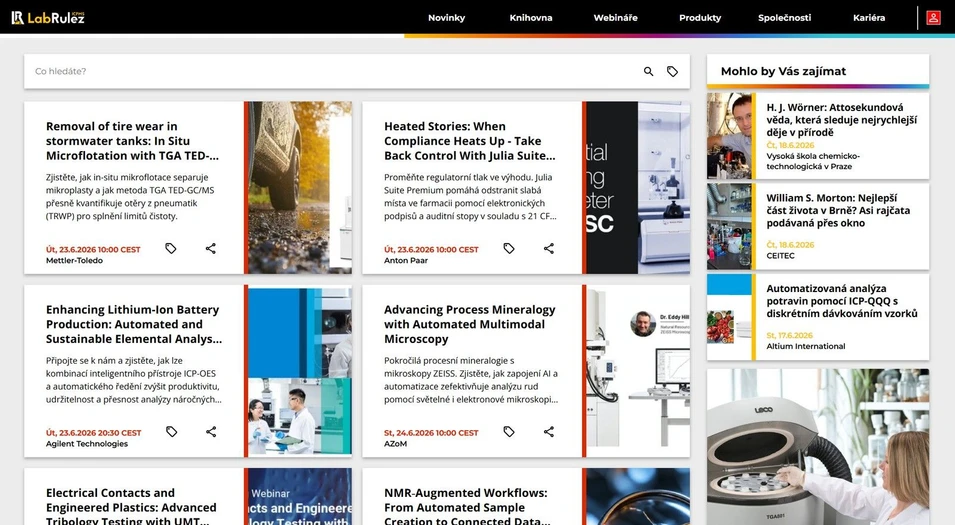
Task: Click 'St, 24.6.2026 10:00 CEST' date
Action: coord(431,433)
